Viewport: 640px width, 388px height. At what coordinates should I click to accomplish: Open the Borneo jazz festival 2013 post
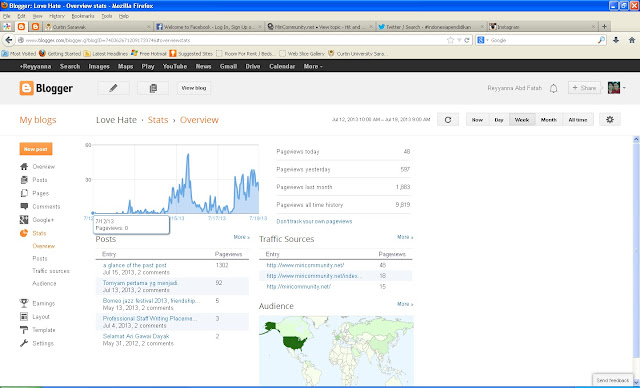point(151,301)
